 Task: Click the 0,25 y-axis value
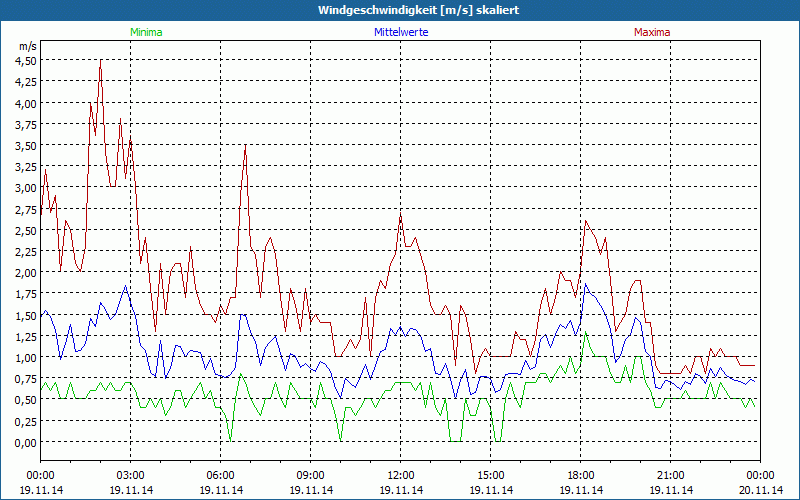point(26,421)
